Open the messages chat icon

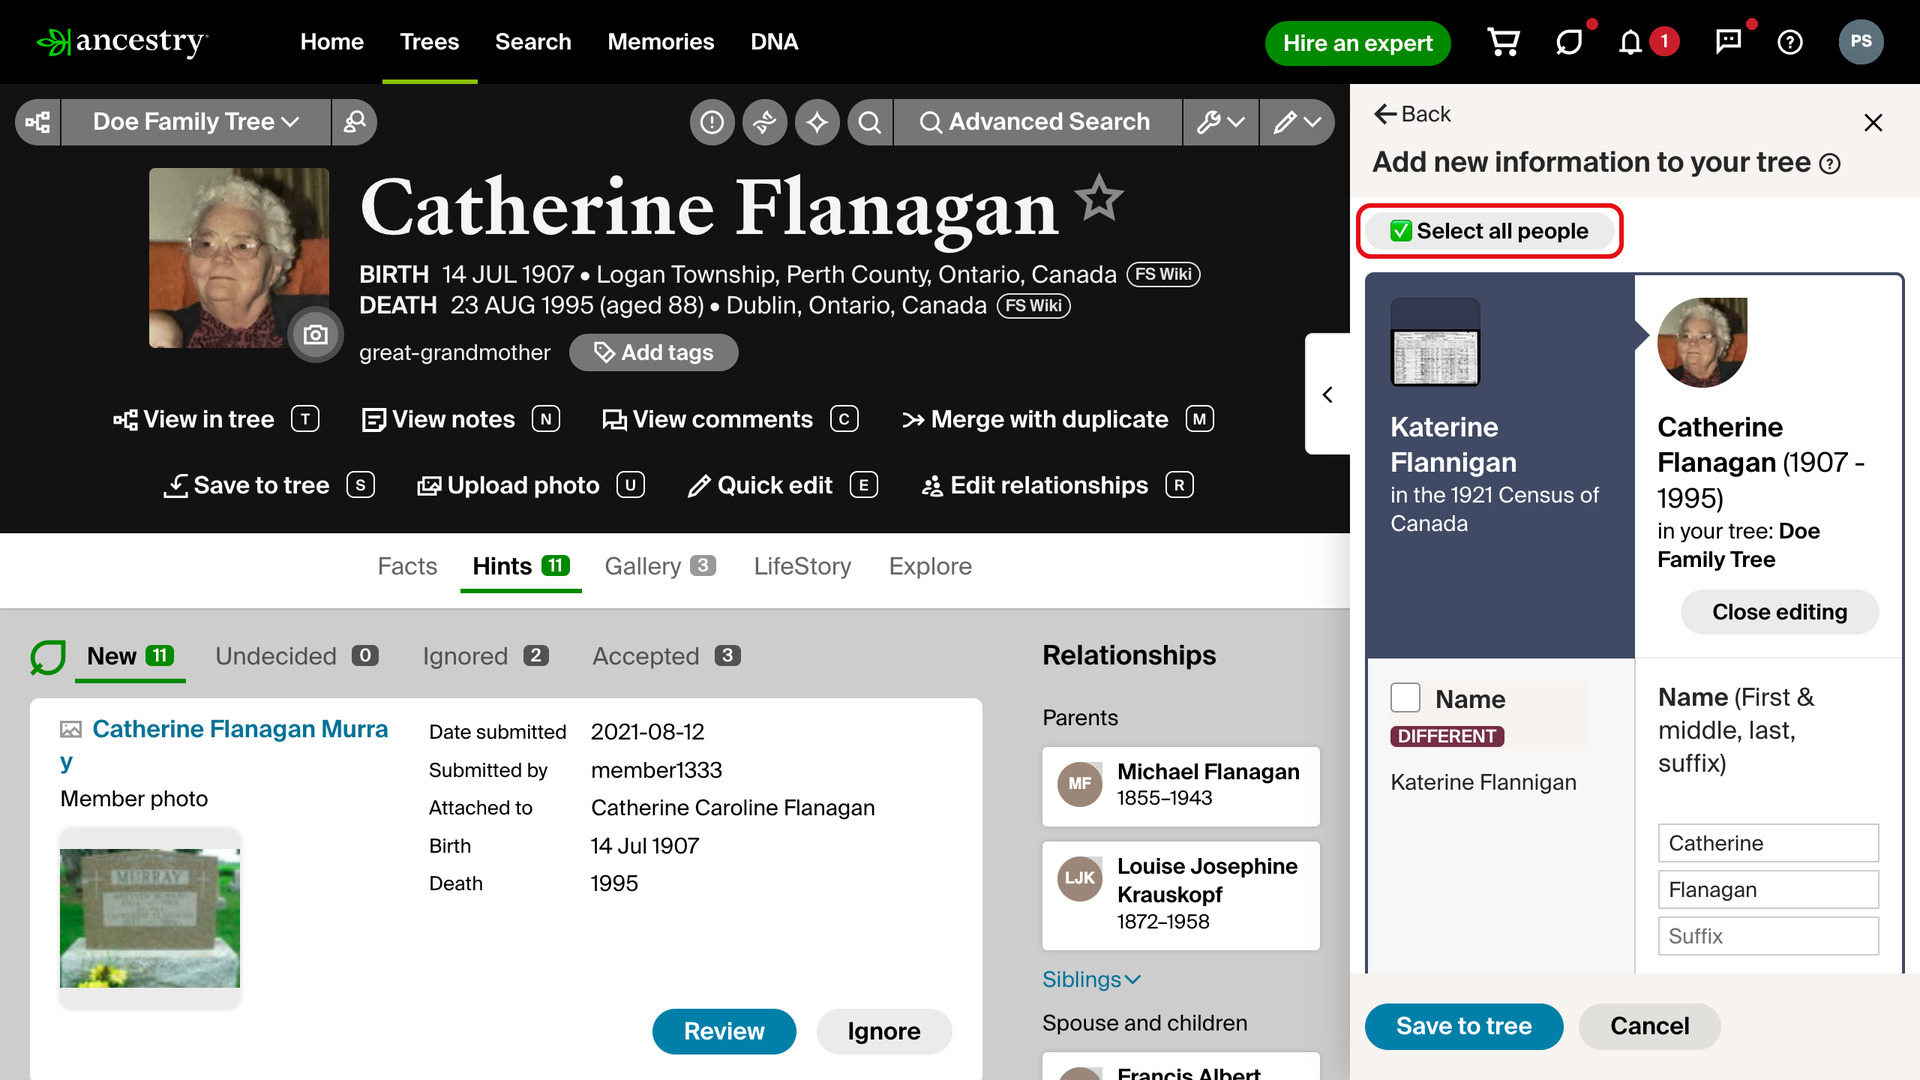[x=1728, y=42]
